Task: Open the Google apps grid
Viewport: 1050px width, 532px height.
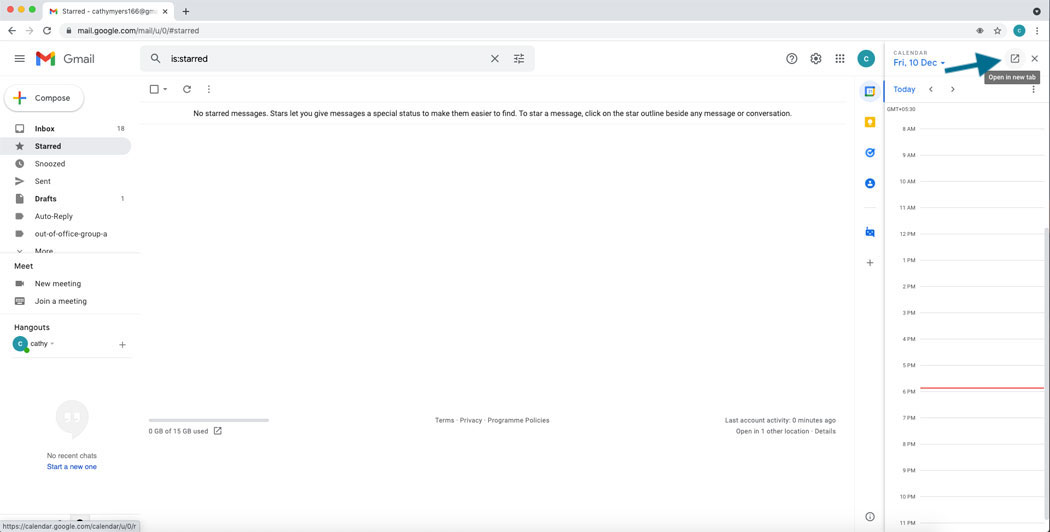Action: [x=840, y=59]
